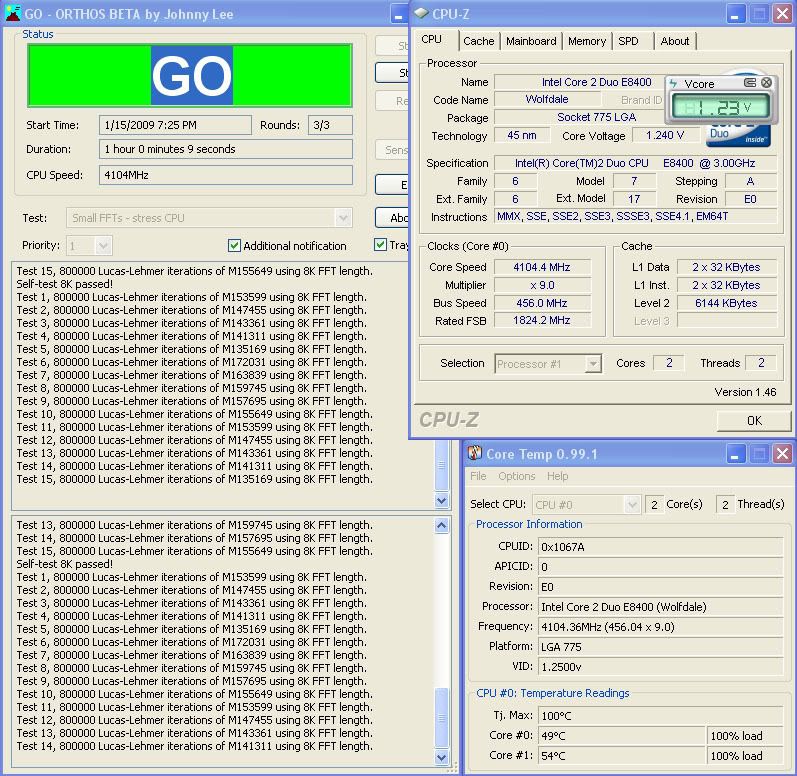Screen dimensions: 797x776
Task: Click lower log scrollbar down arrow
Action: pos(442,758)
